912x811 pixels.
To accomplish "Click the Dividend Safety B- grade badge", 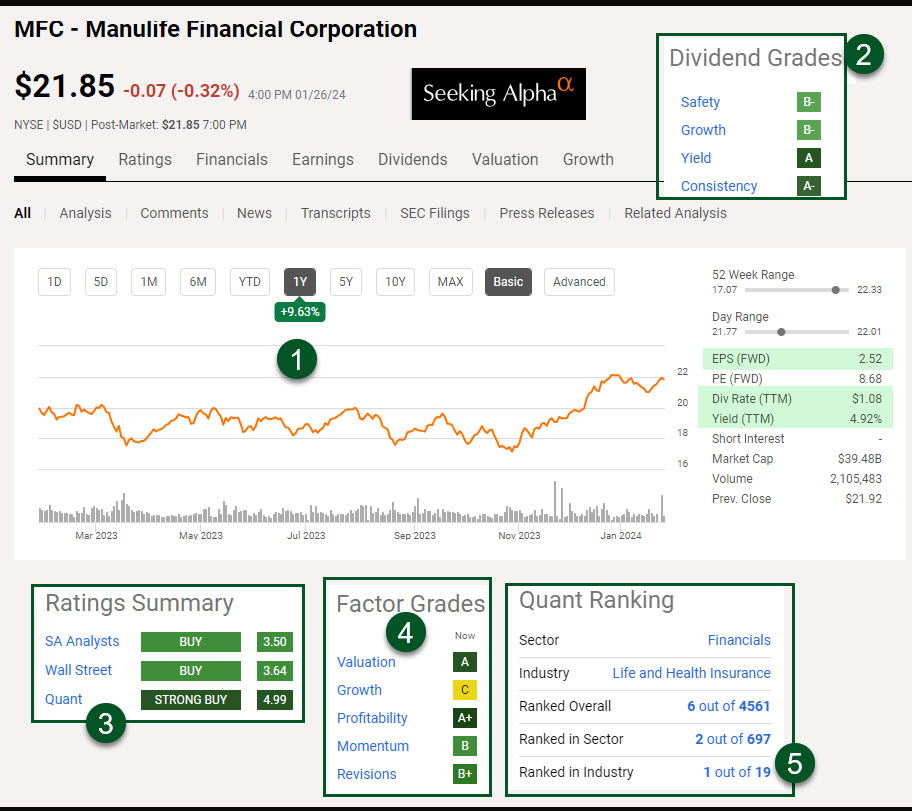I will 808,102.
